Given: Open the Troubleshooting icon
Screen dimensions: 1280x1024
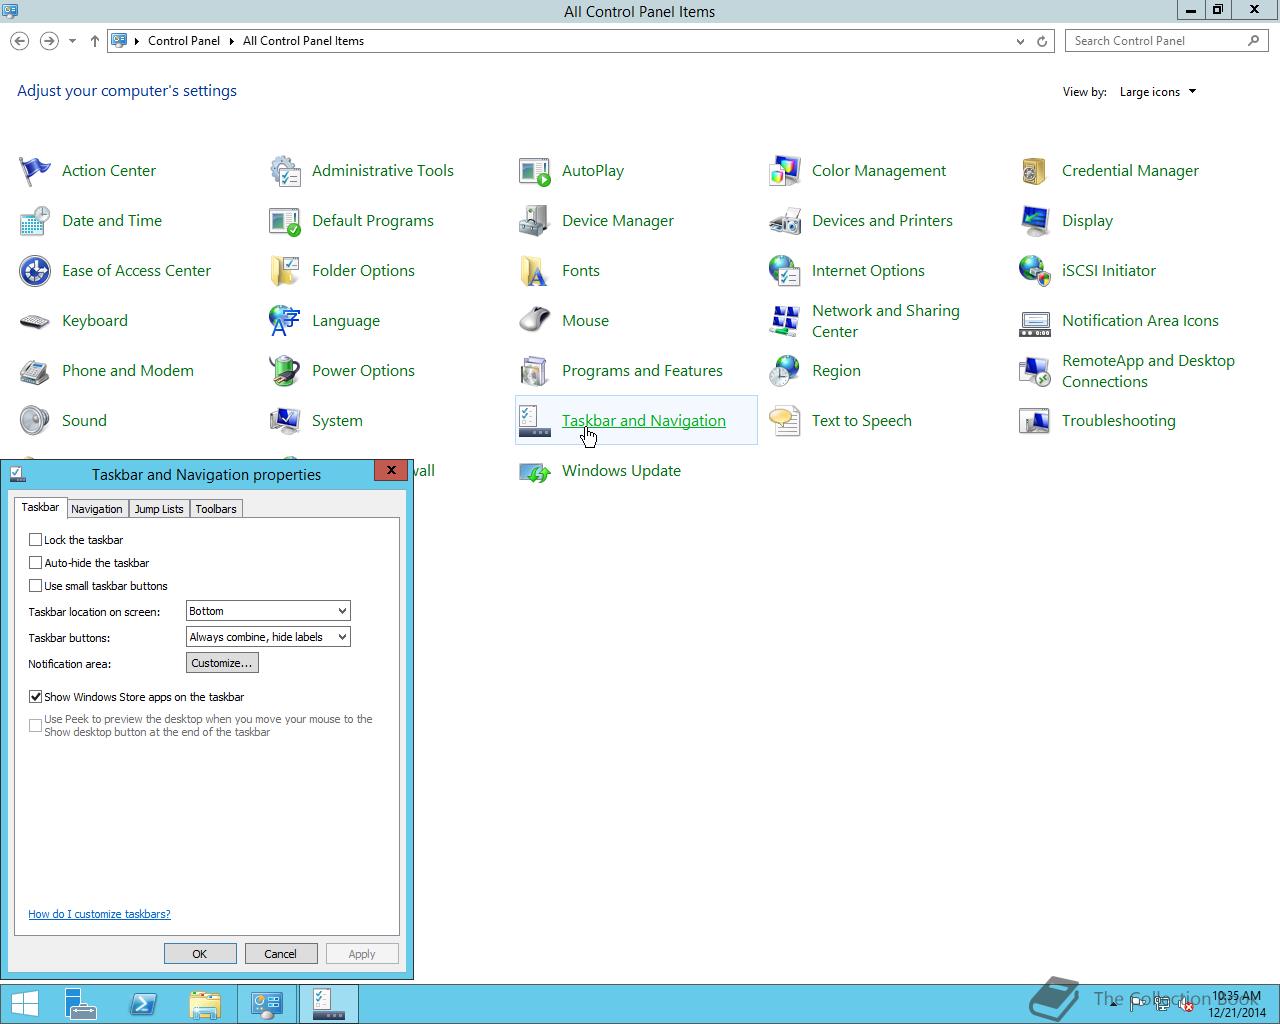Looking at the screenshot, I should (x=1035, y=421).
